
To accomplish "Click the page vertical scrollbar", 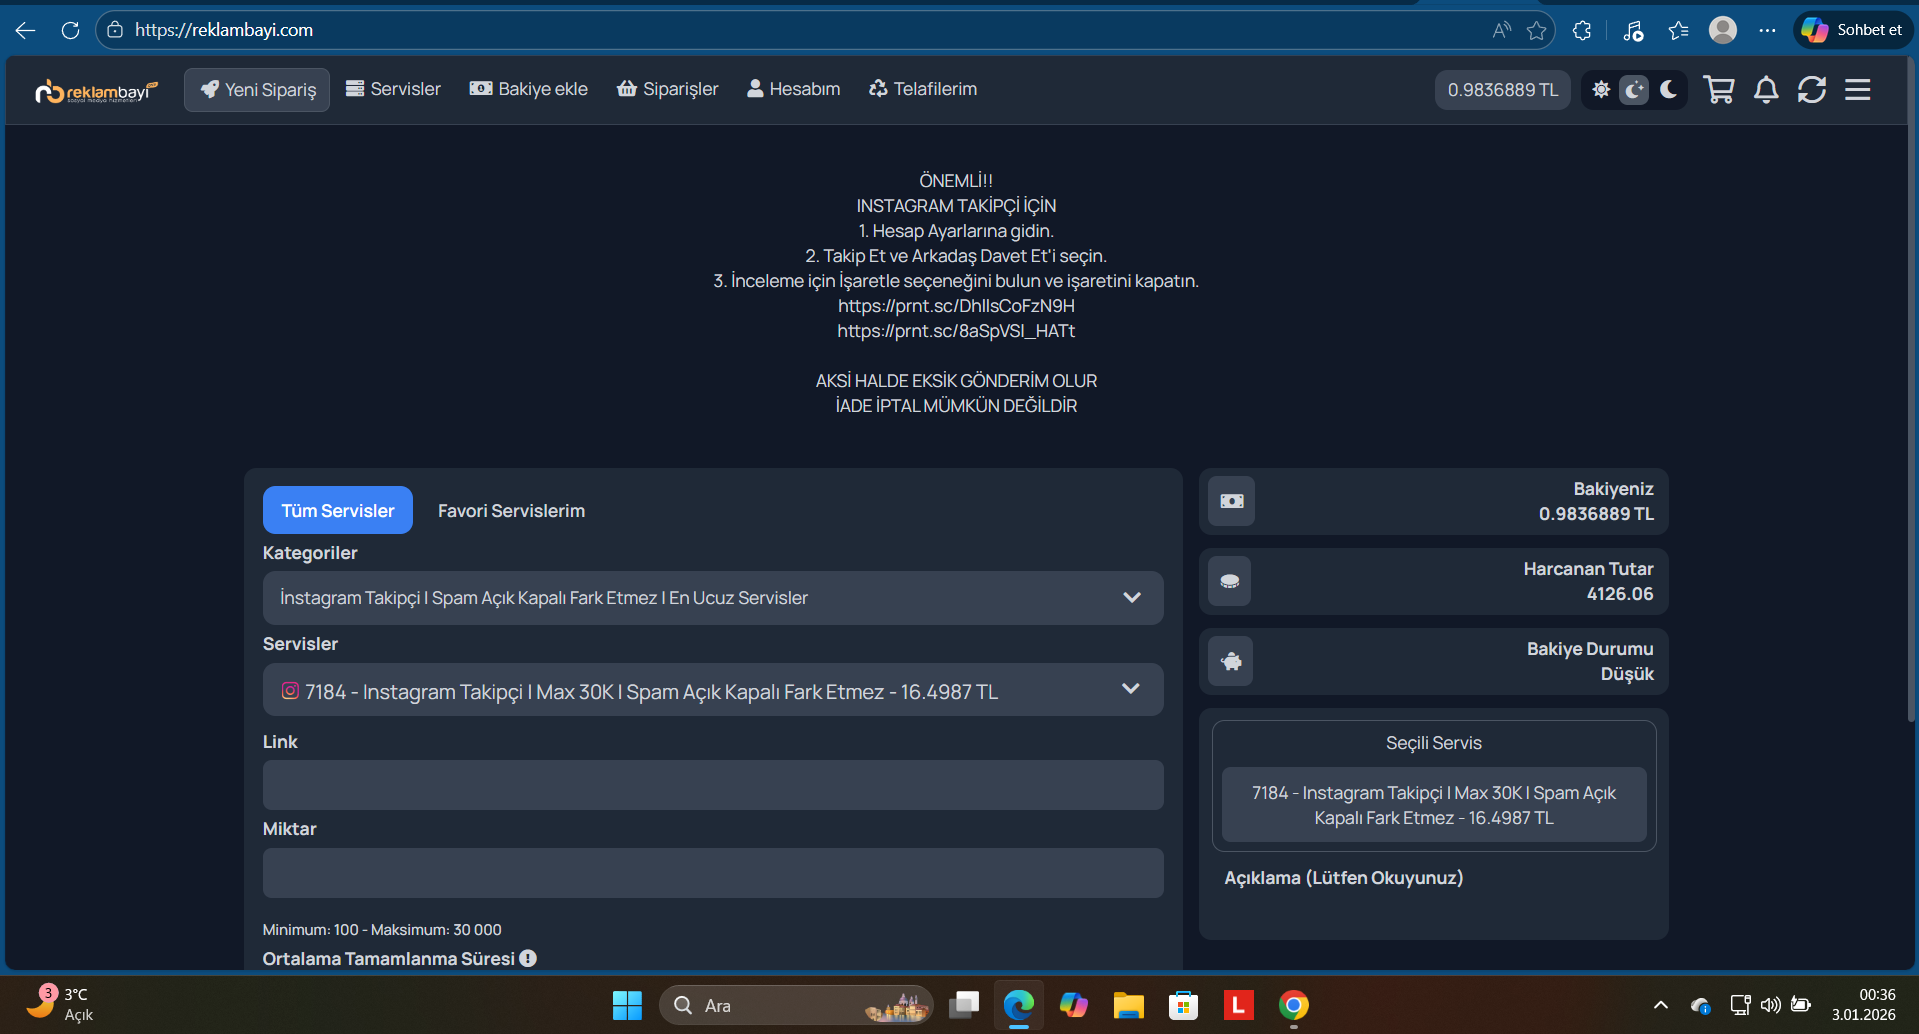I will click(x=1911, y=390).
